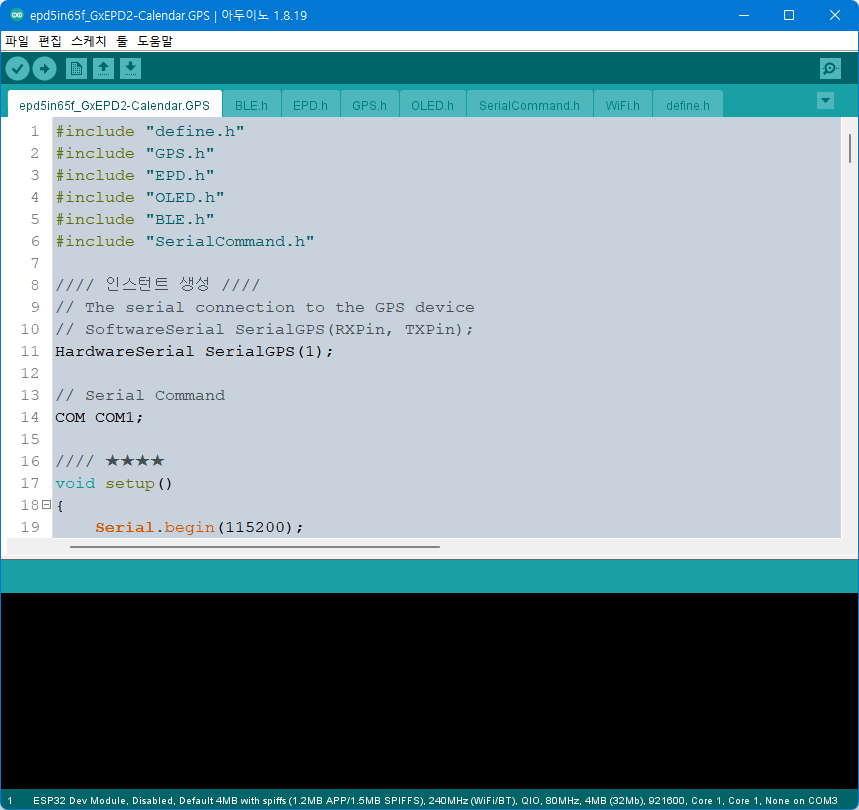
Task: Click the '// Serial Command' comment
Action: [x=140, y=395]
